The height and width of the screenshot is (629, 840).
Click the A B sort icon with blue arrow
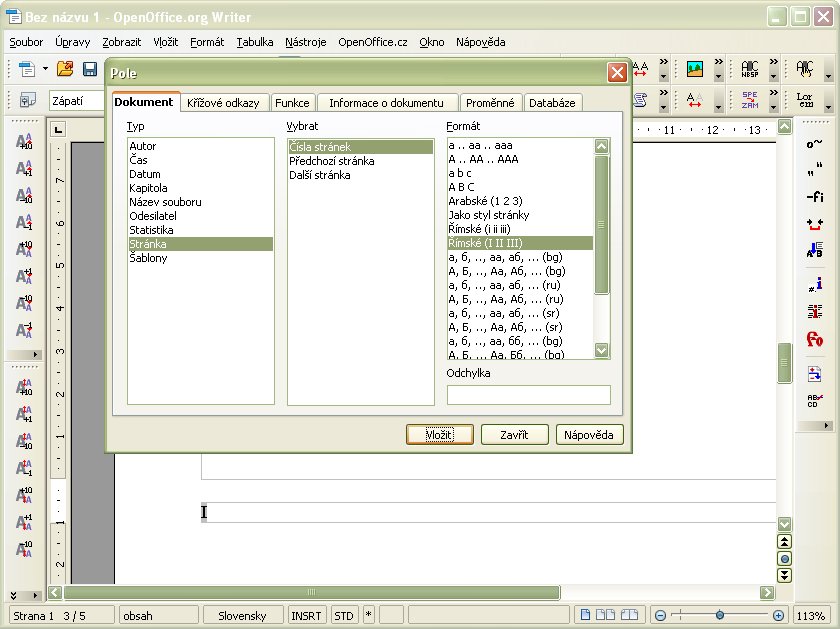[x=814, y=250]
